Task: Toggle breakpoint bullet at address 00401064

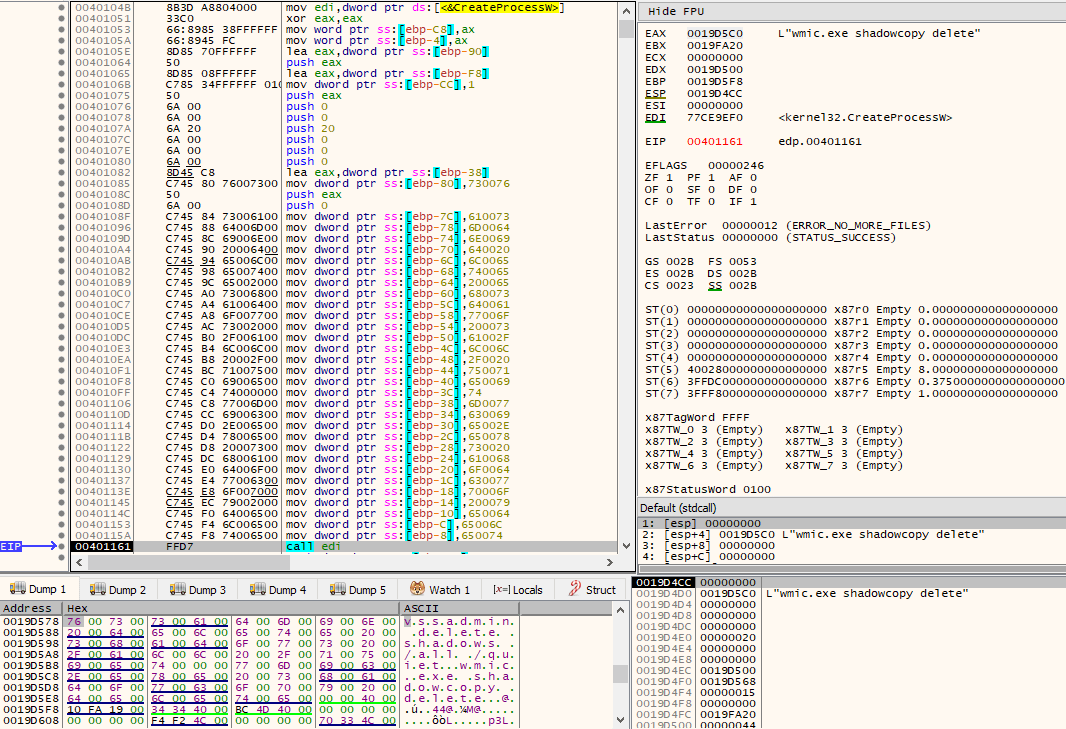Action: pyautogui.click(x=62, y=63)
